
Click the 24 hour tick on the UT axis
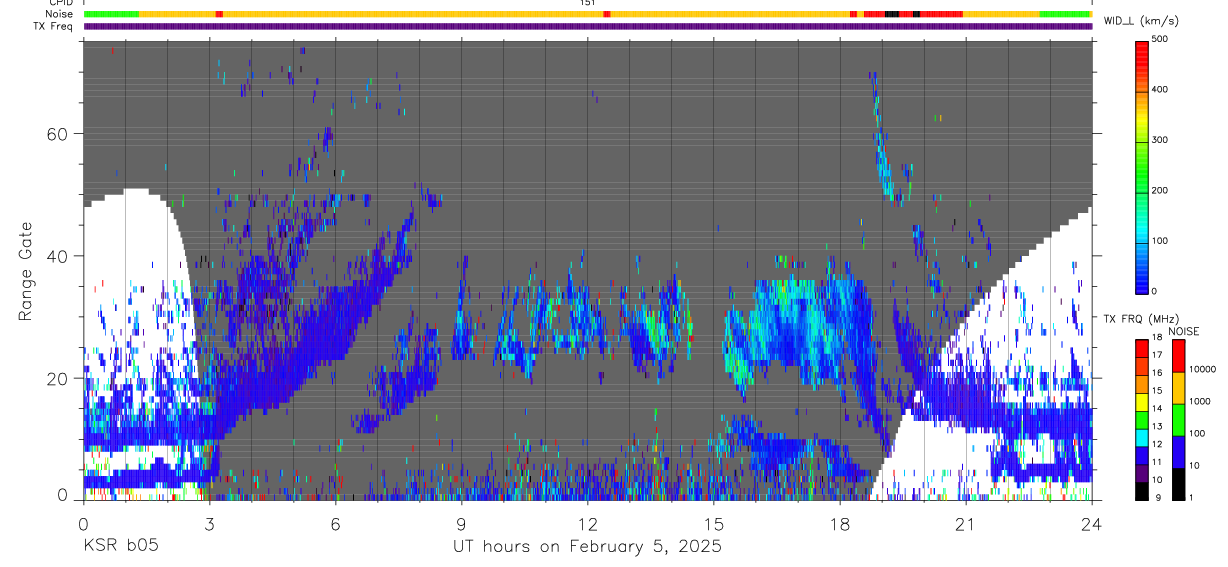[1092, 523]
